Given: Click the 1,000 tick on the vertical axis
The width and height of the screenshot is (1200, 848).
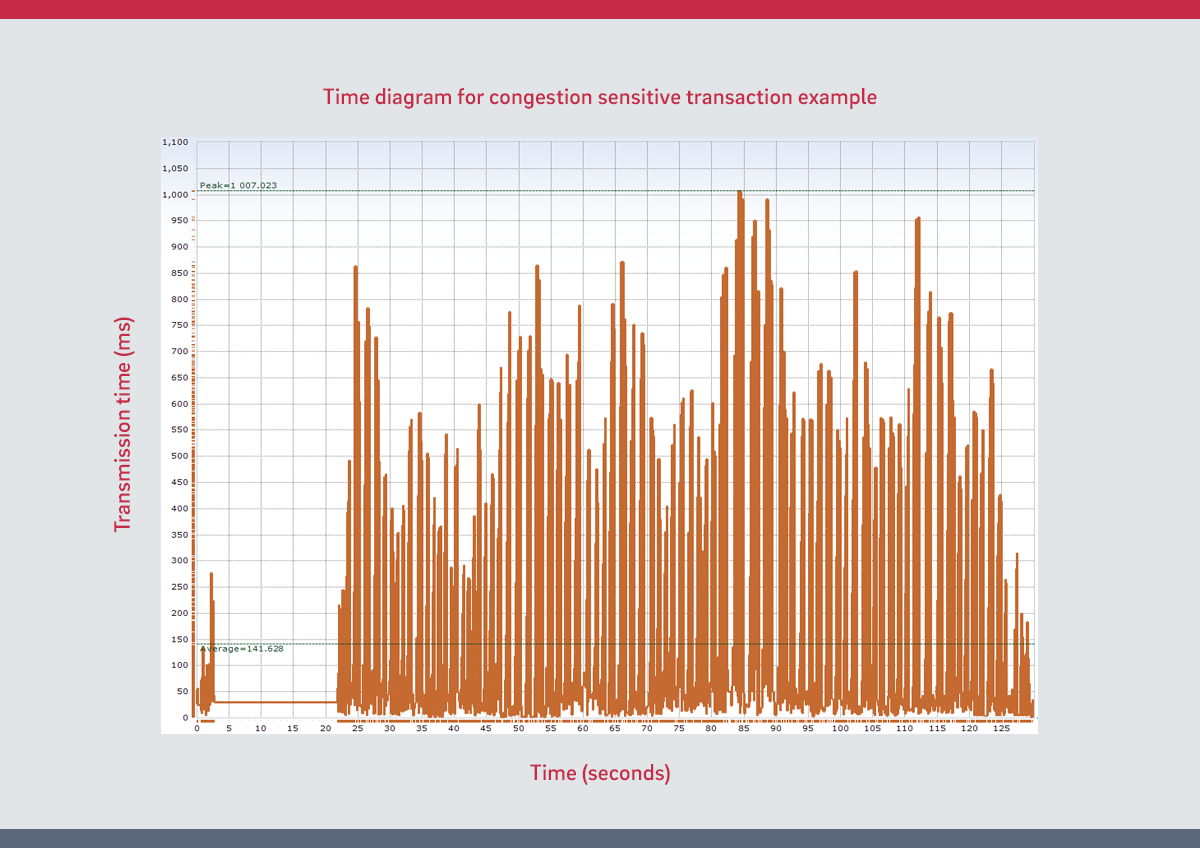Looking at the screenshot, I should (175, 195).
